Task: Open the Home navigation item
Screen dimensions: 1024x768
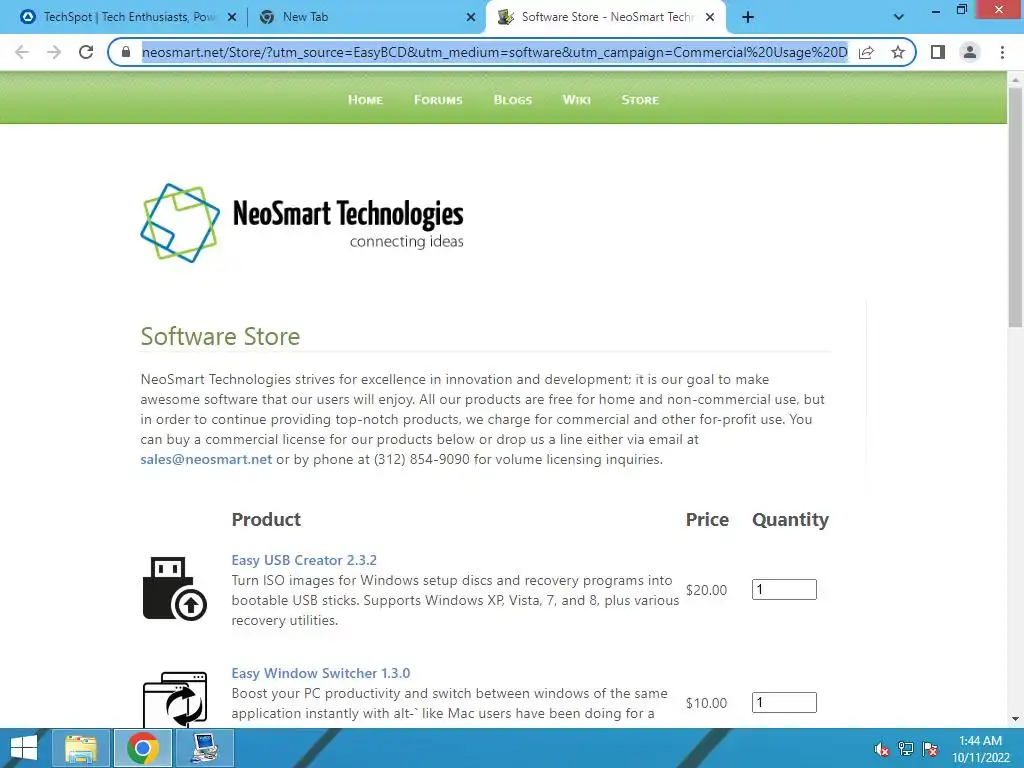Action: tap(365, 100)
